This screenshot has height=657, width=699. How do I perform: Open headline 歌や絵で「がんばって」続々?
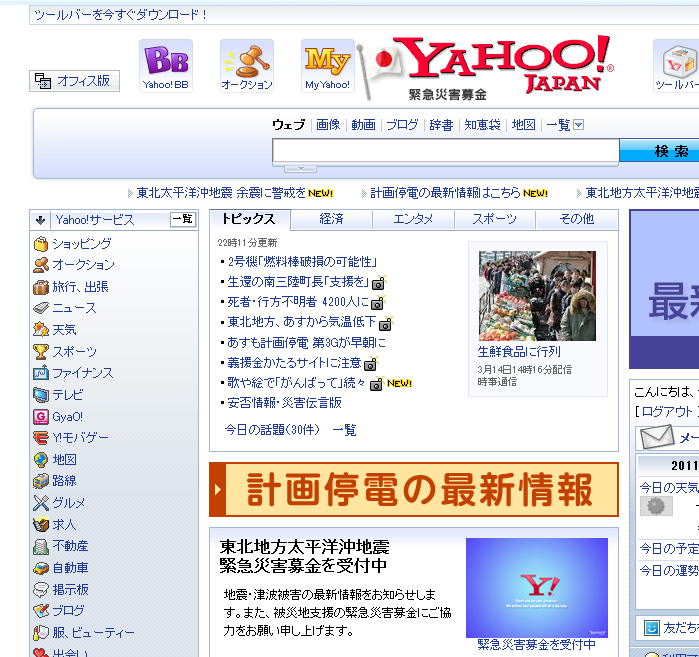tap(296, 383)
